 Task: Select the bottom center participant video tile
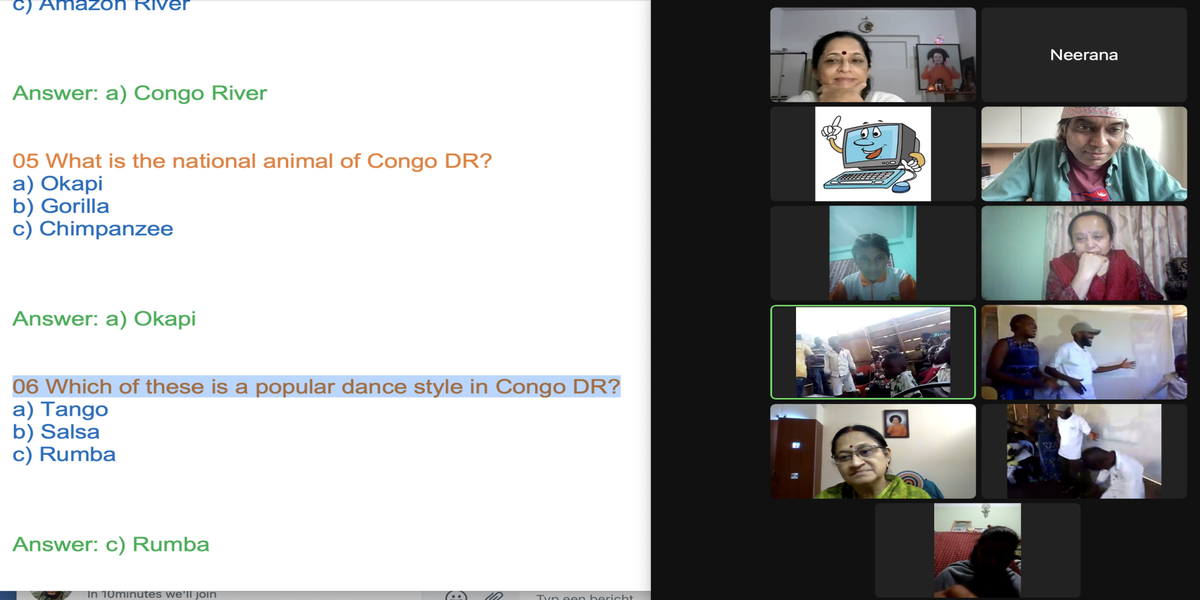point(978,550)
